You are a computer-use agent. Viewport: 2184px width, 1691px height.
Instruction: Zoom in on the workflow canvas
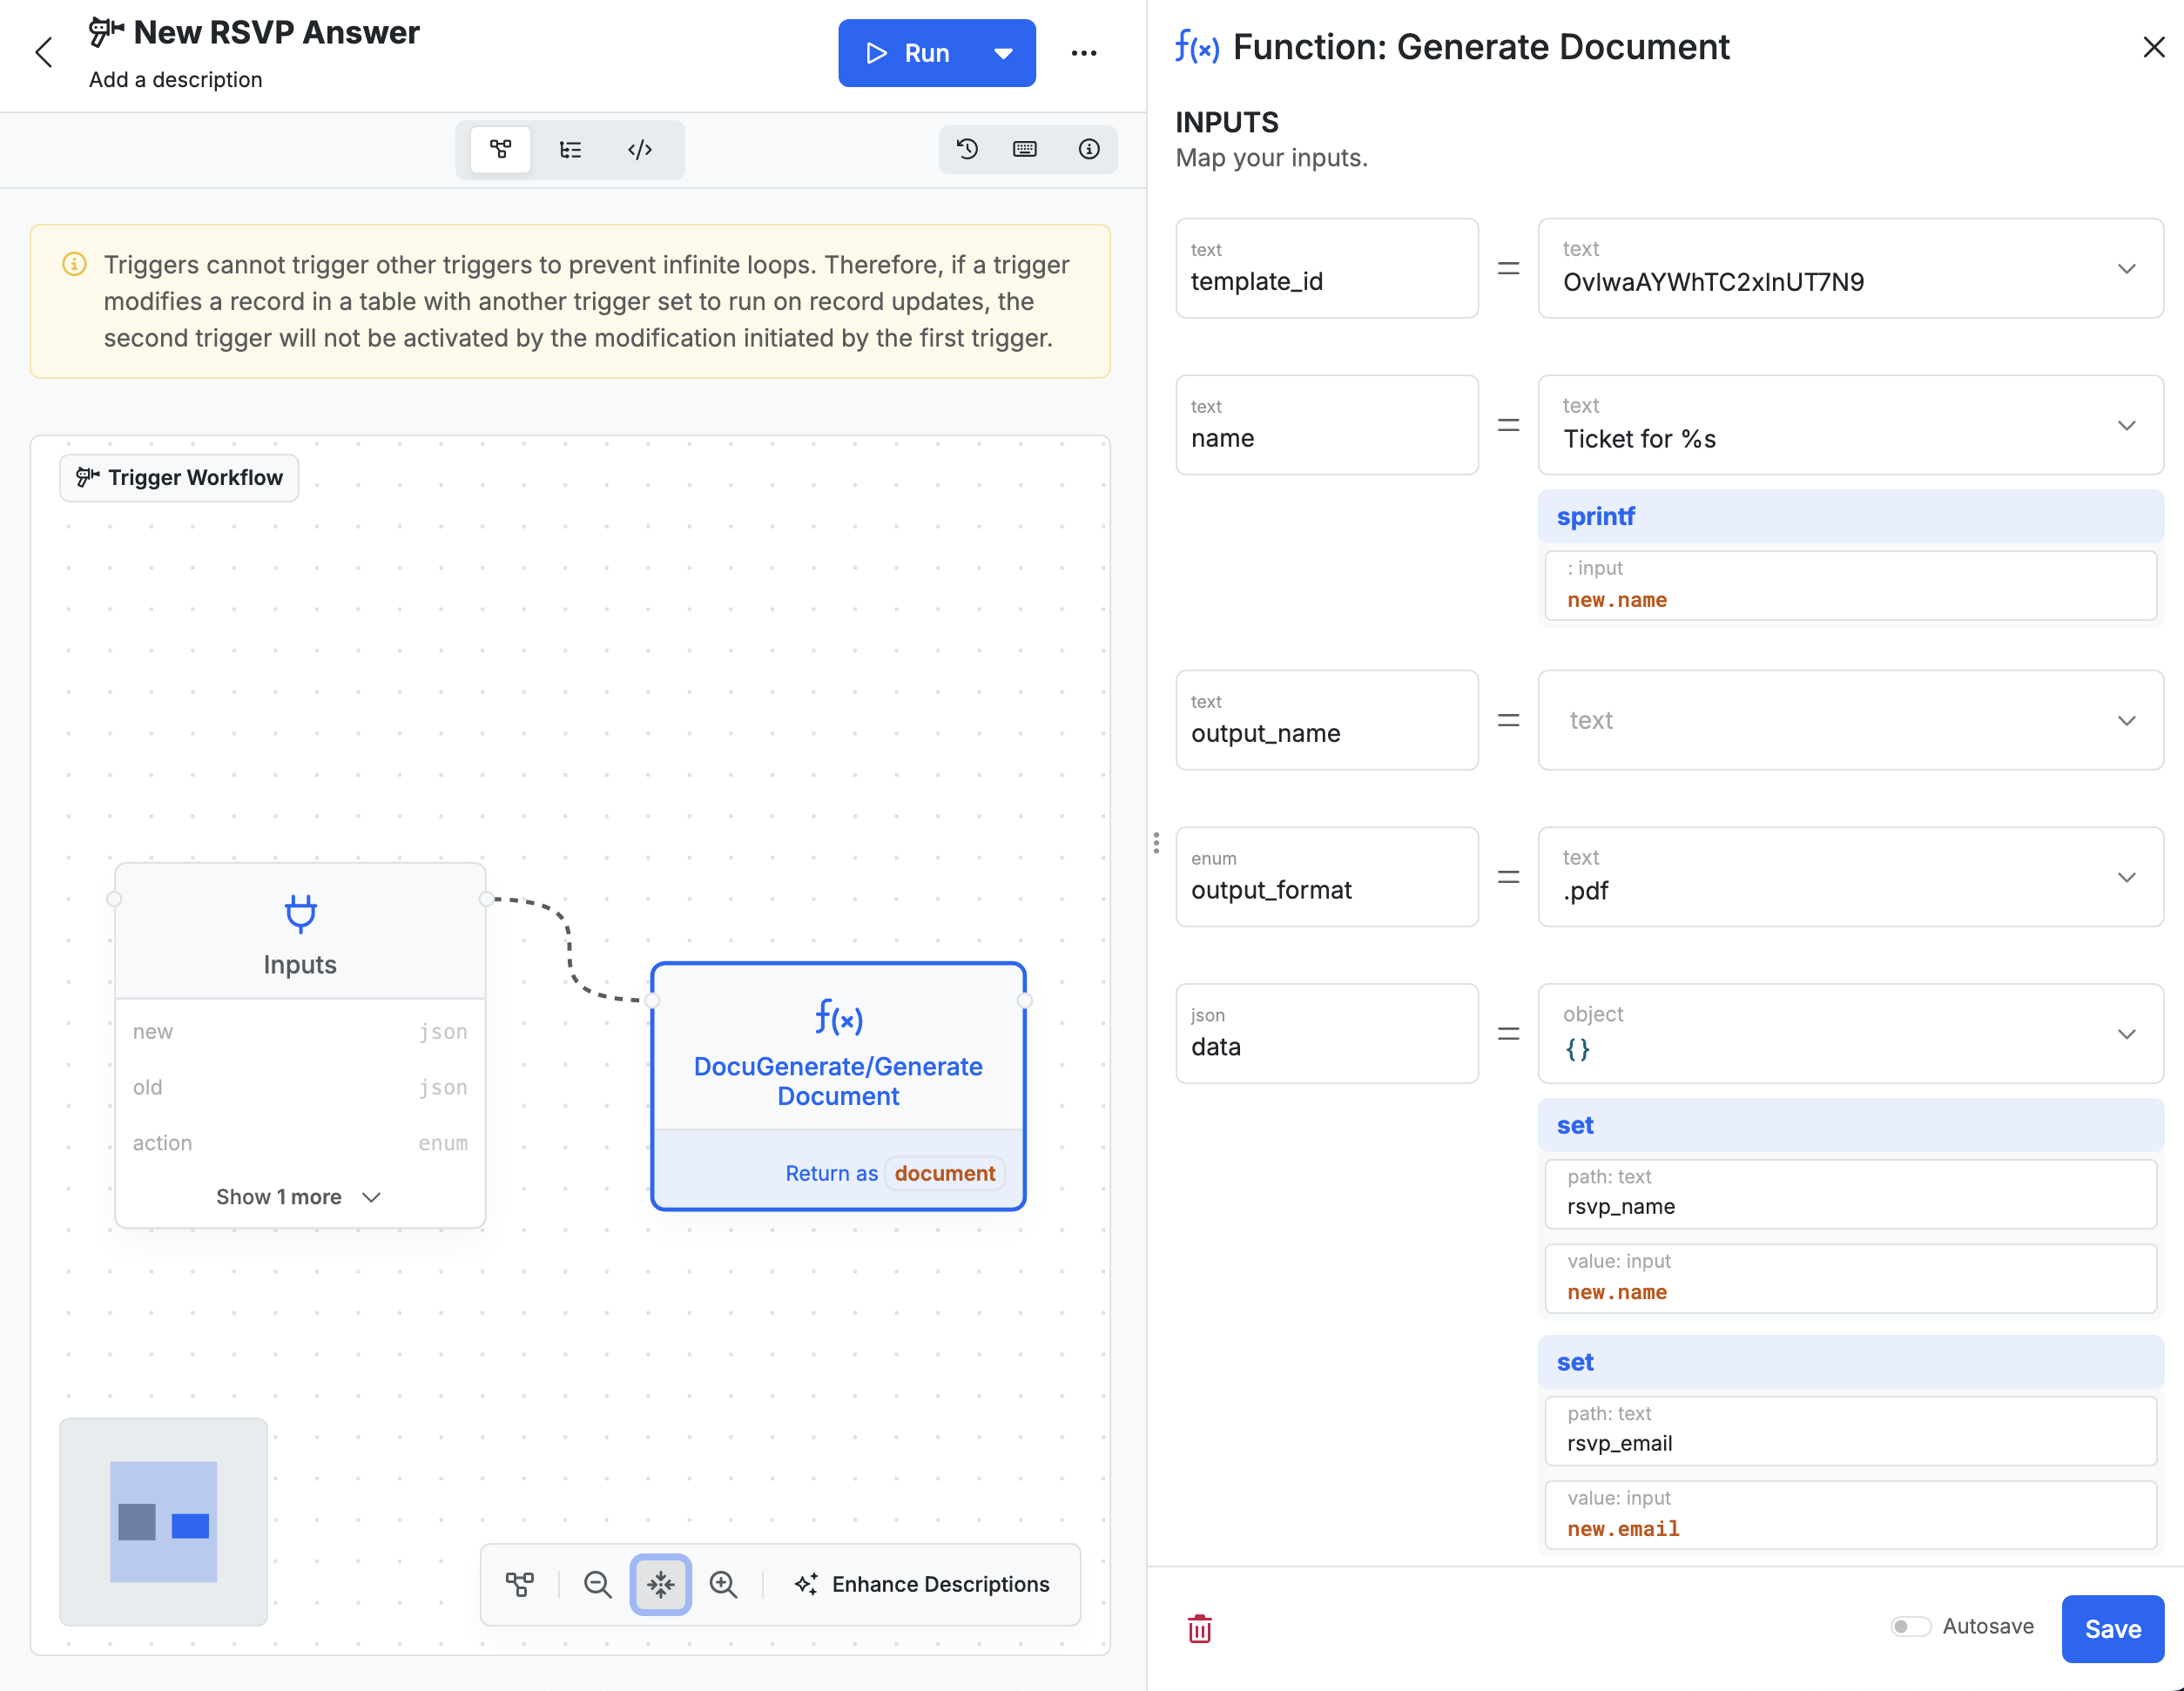(x=724, y=1584)
